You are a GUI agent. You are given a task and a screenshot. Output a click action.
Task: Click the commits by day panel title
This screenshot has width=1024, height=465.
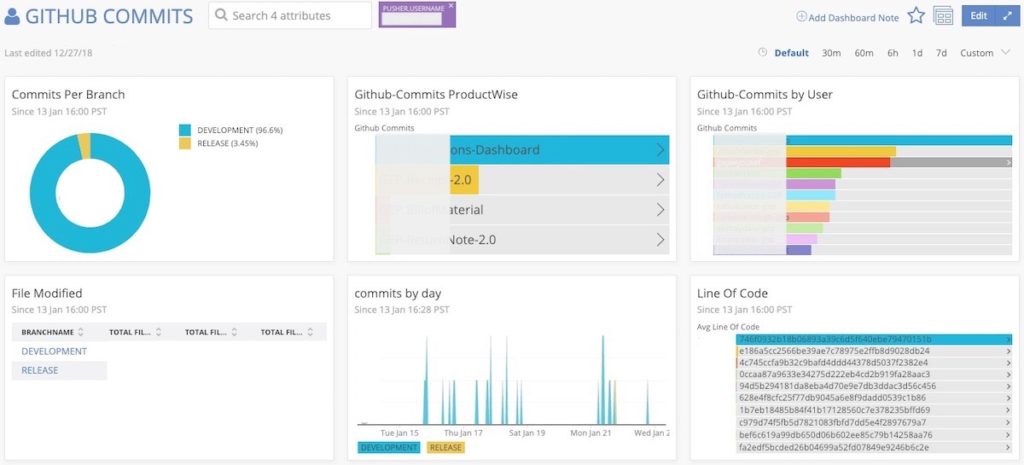click(x=398, y=293)
